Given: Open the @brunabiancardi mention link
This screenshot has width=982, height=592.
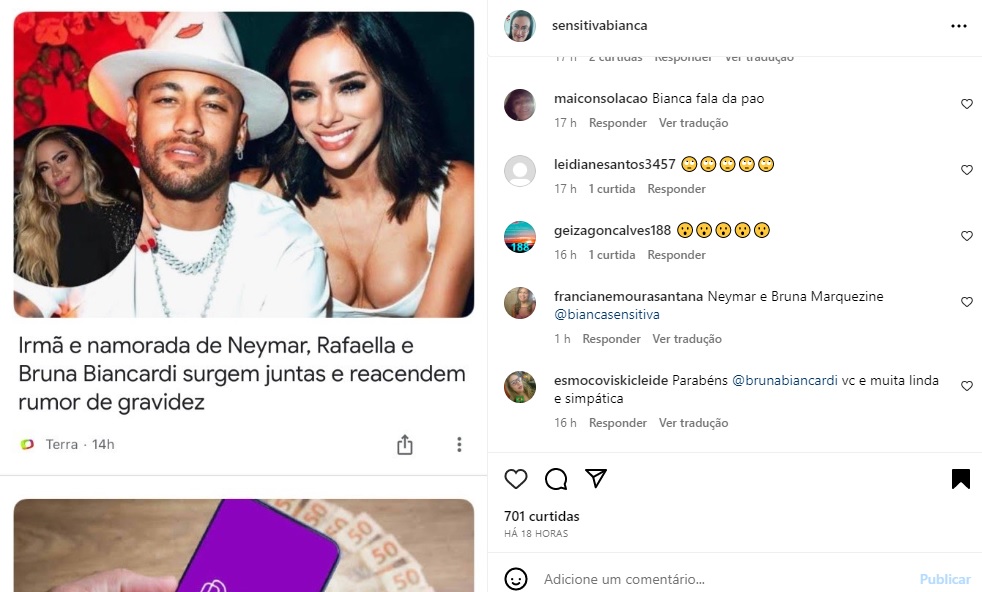Looking at the screenshot, I should [785, 380].
